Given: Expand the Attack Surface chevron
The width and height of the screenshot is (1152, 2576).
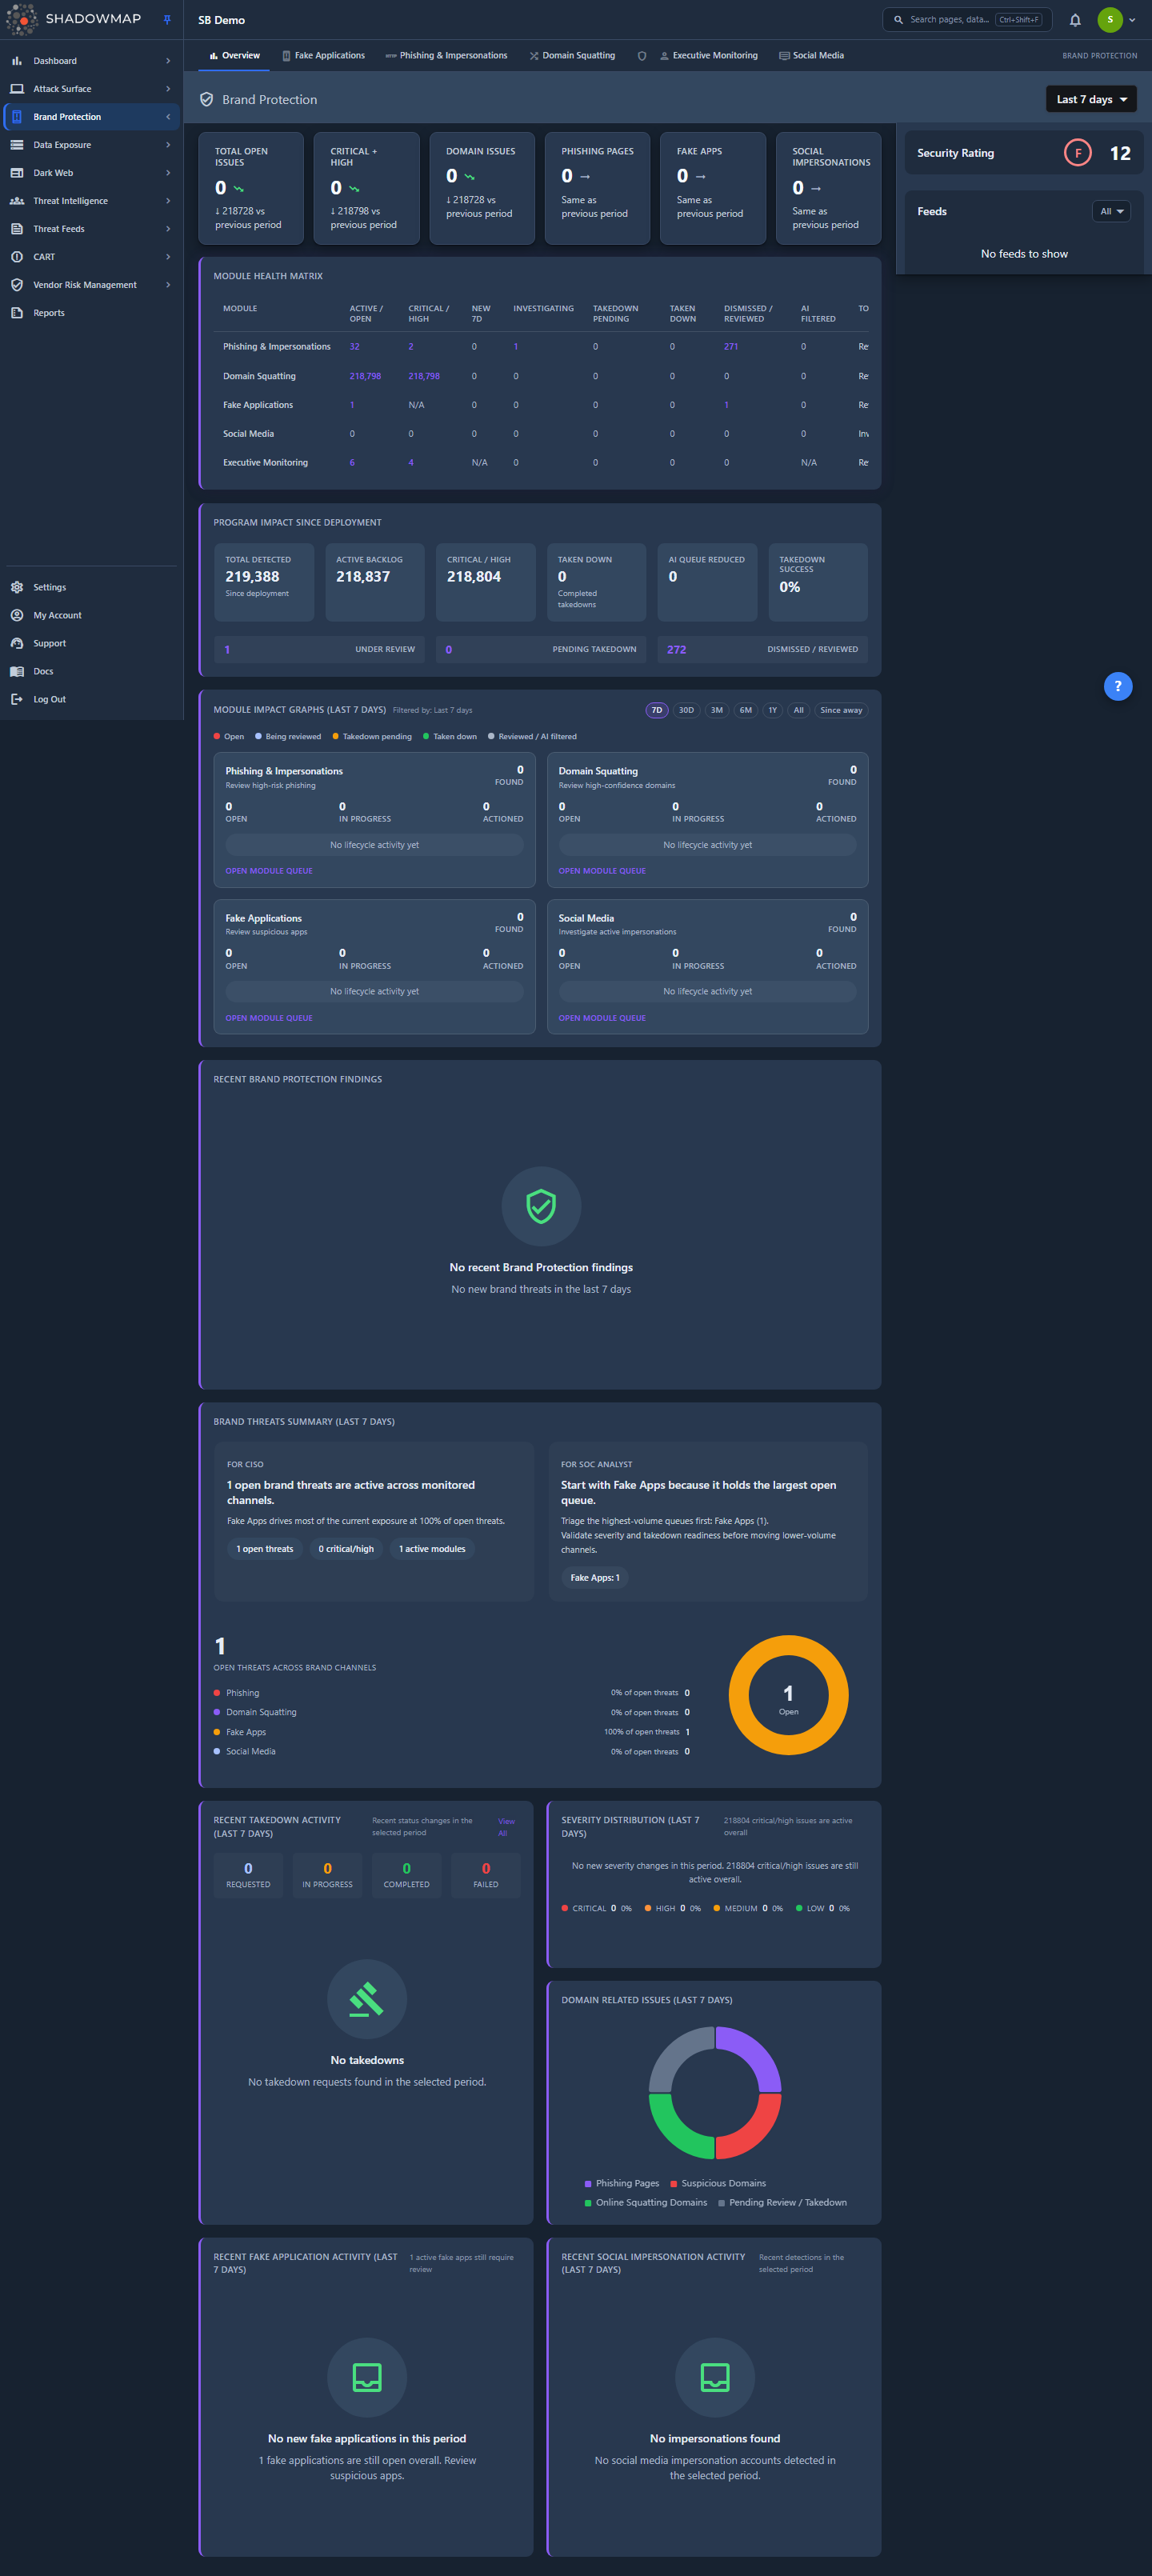Looking at the screenshot, I should pos(168,89).
